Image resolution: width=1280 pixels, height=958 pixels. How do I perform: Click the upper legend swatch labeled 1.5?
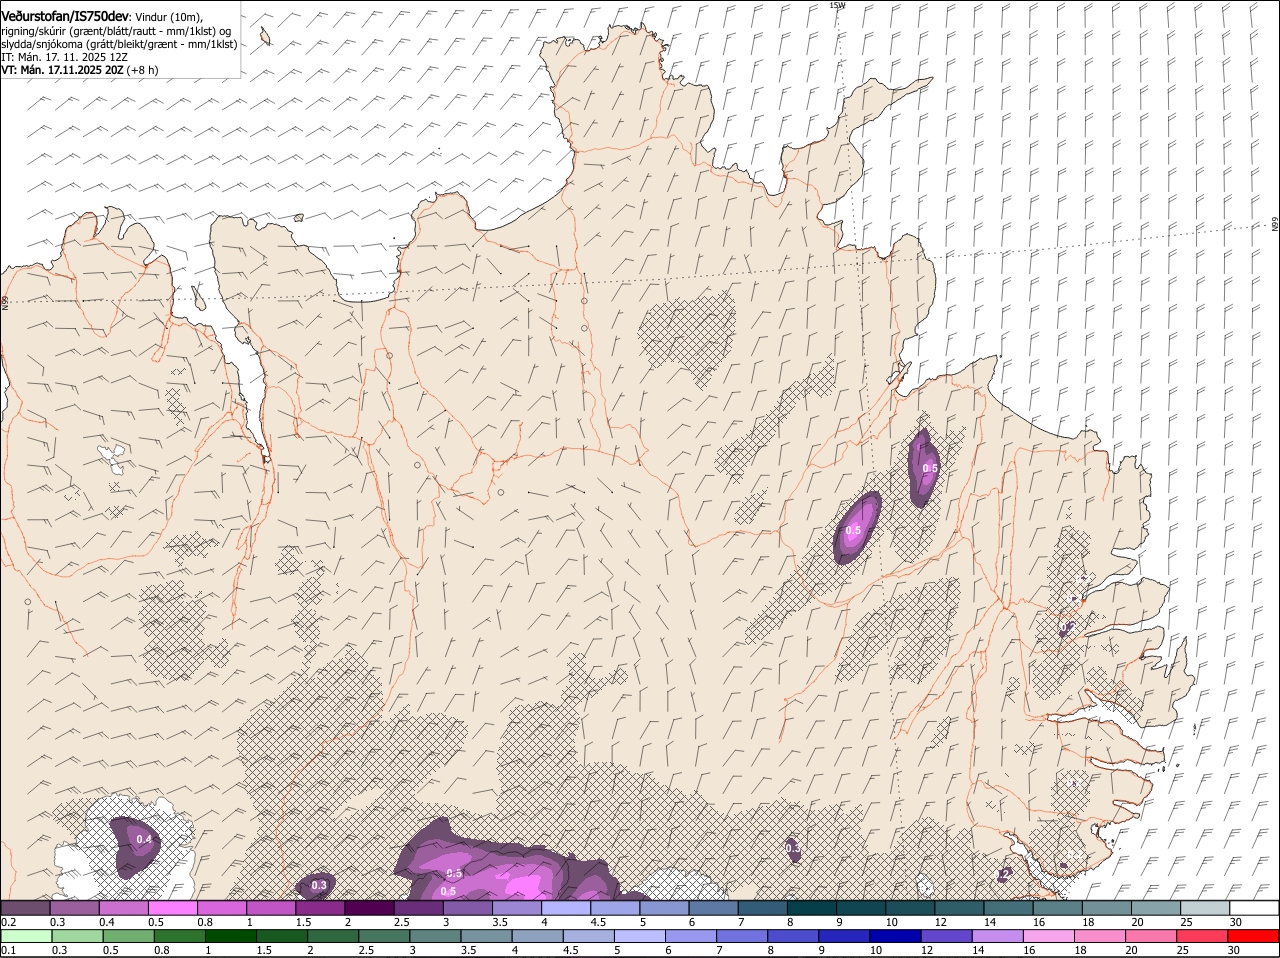tap(320, 908)
